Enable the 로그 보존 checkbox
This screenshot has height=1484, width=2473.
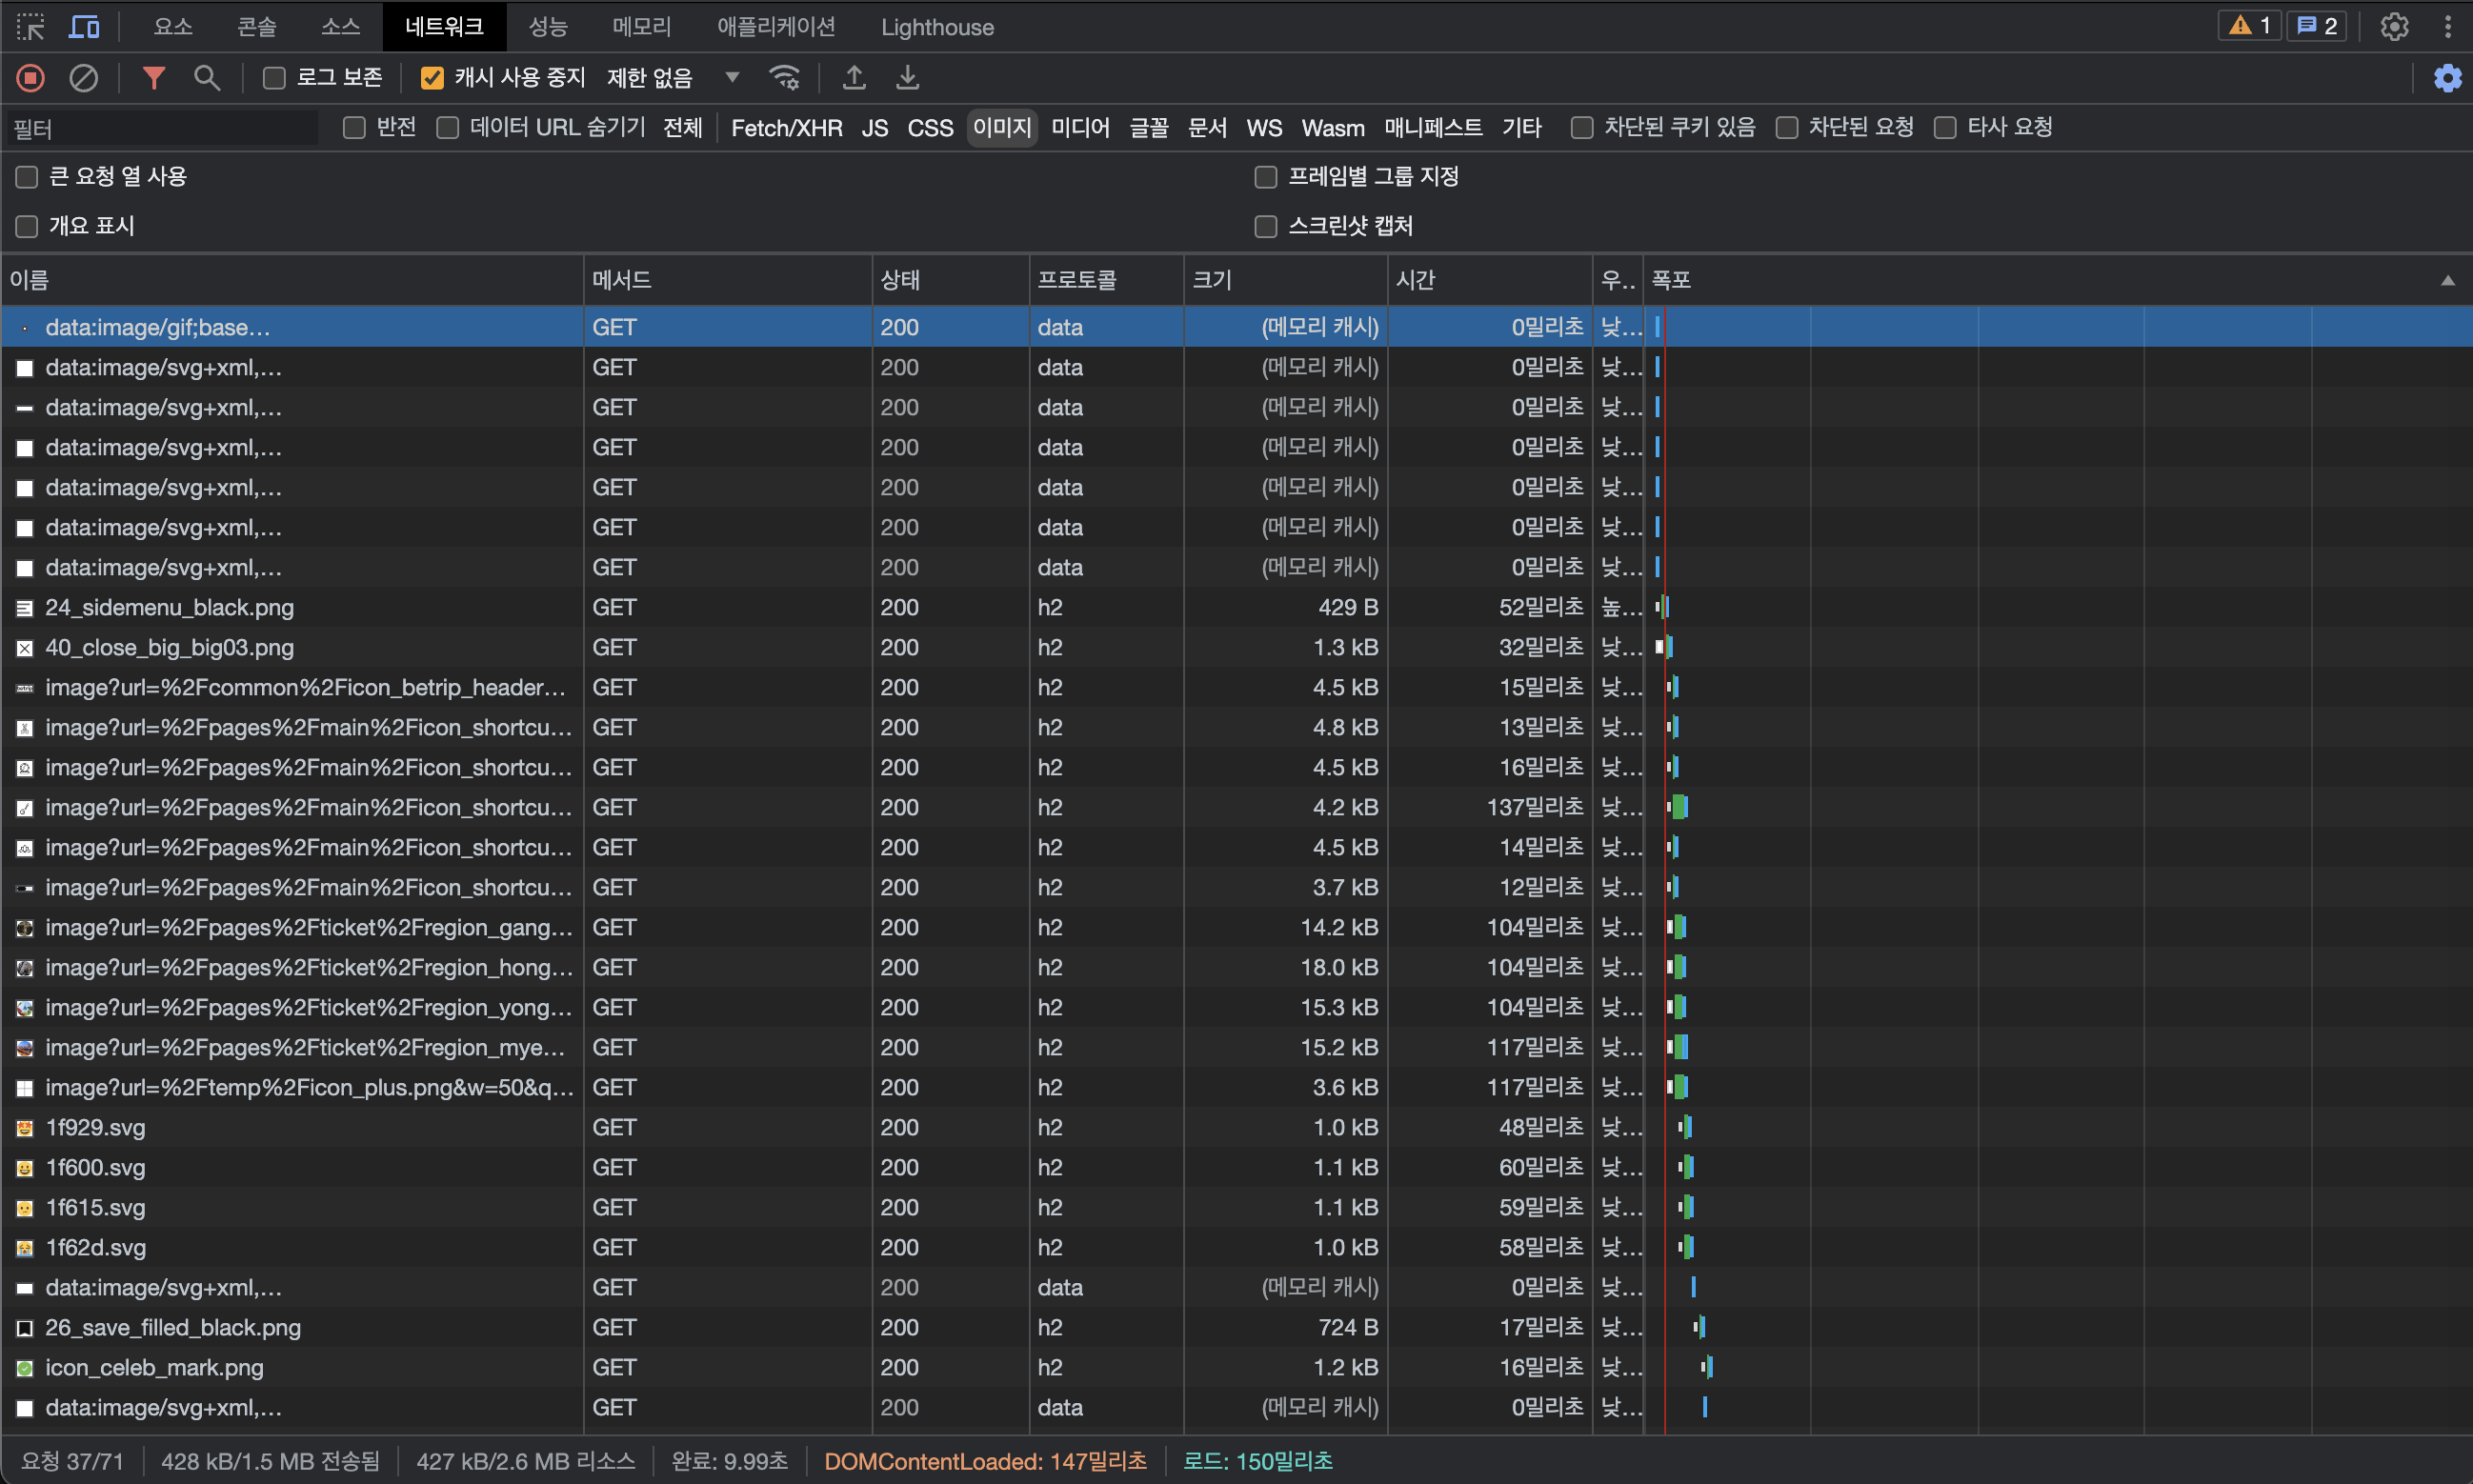click(x=274, y=78)
